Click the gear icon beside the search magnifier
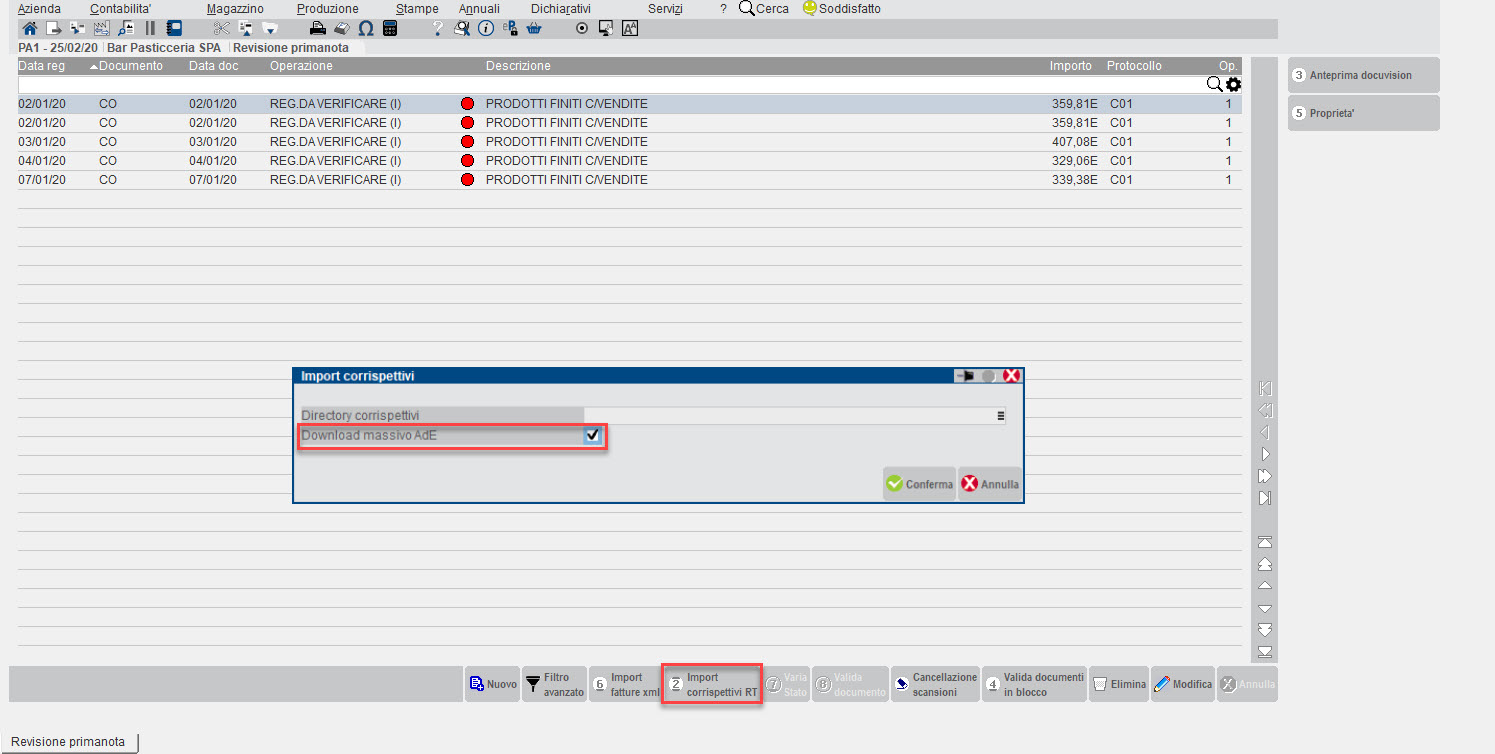The width and height of the screenshot is (1495, 754). click(1233, 85)
